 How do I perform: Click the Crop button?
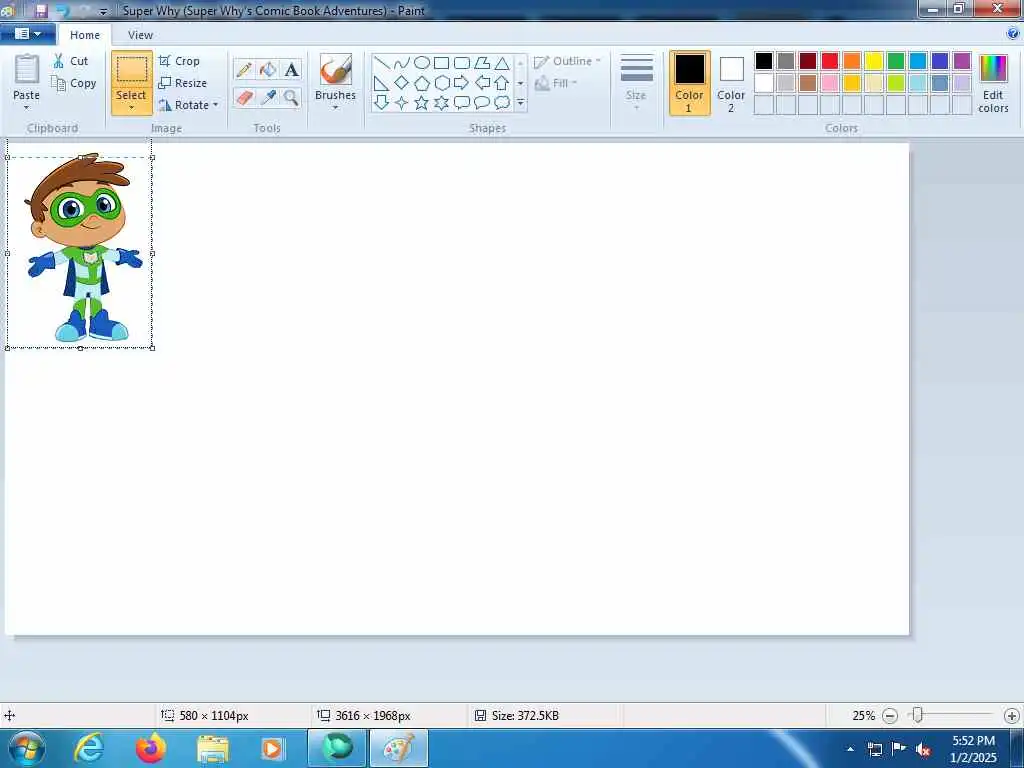coord(179,61)
